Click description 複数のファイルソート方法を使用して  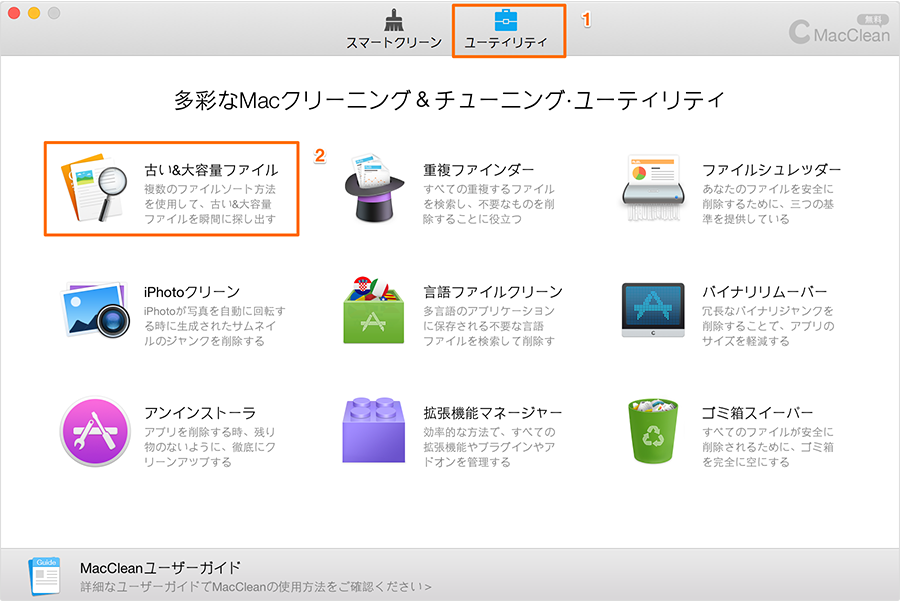pyautogui.click(x=210, y=204)
